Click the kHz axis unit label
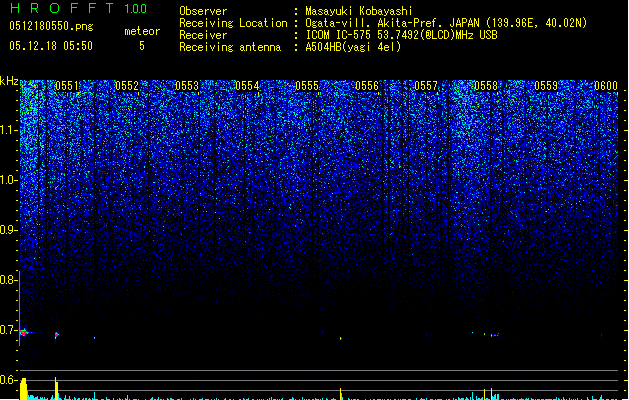This screenshot has width=629, height=400. click(x=9, y=81)
